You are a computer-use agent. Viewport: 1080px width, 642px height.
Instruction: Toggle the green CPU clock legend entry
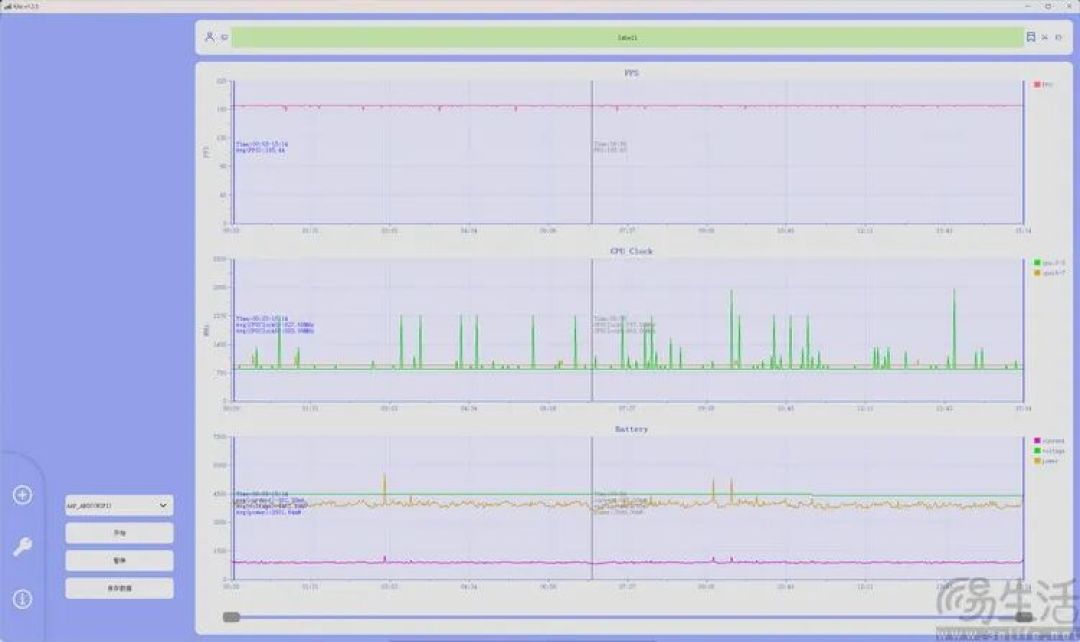[x=1049, y=262]
